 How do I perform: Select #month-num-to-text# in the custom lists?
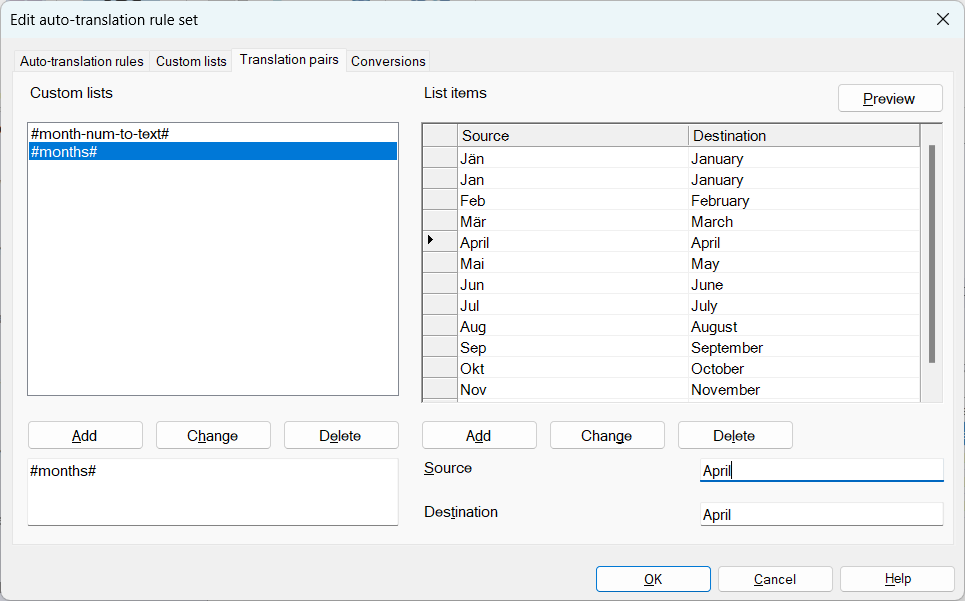(213, 133)
